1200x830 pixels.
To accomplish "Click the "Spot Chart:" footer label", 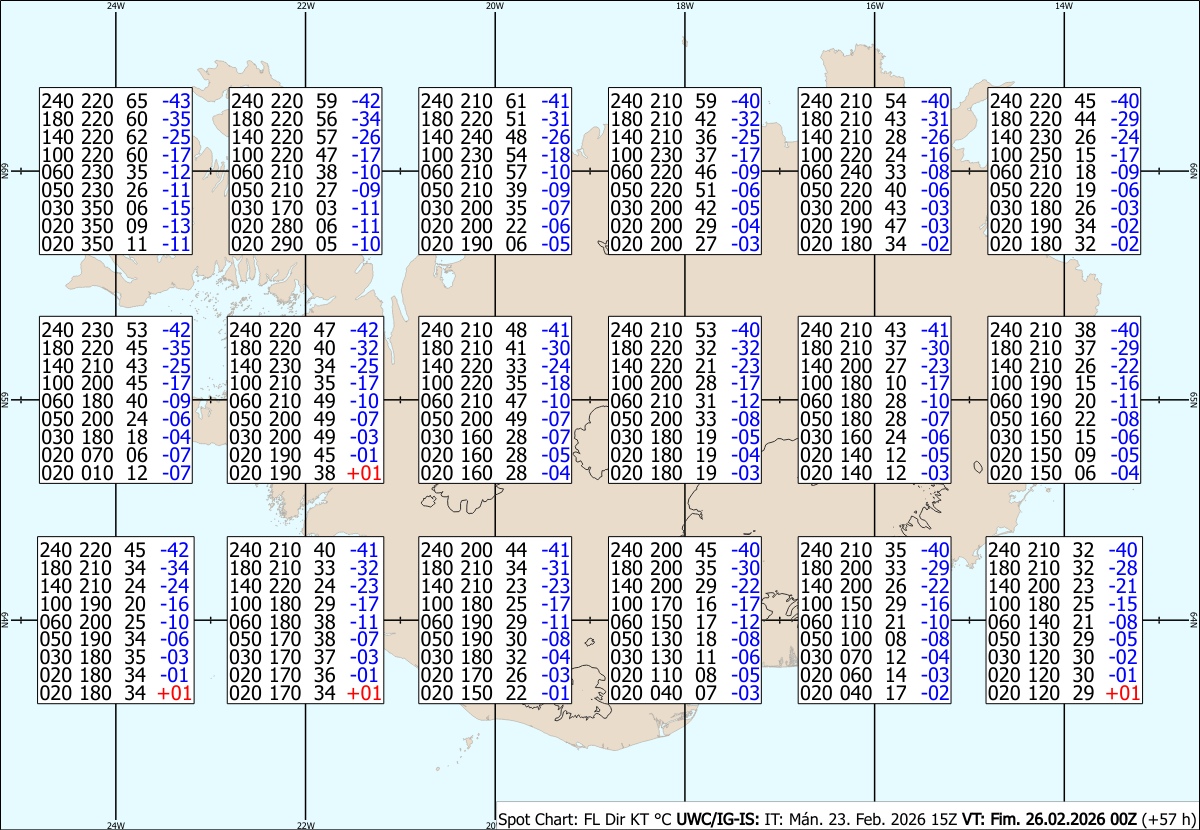I will 537,818.
